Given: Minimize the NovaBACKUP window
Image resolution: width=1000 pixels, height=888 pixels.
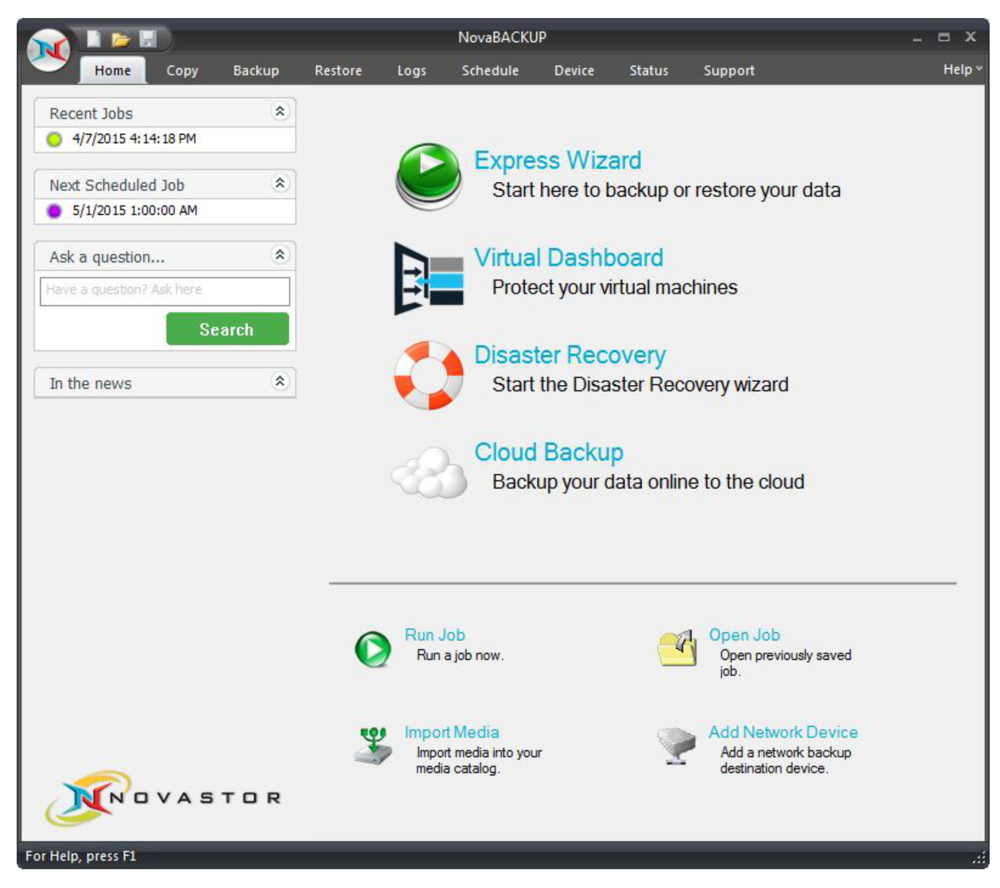Looking at the screenshot, I should click(x=917, y=38).
